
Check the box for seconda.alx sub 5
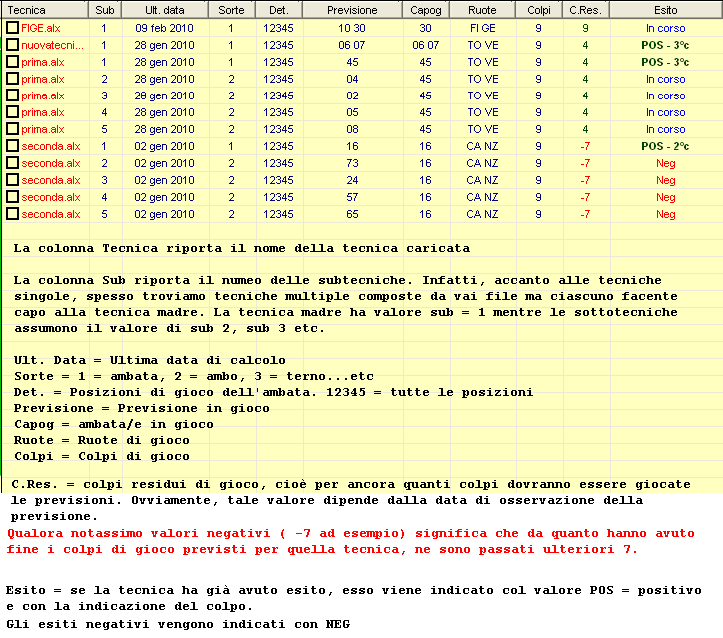(x=12, y=214)
